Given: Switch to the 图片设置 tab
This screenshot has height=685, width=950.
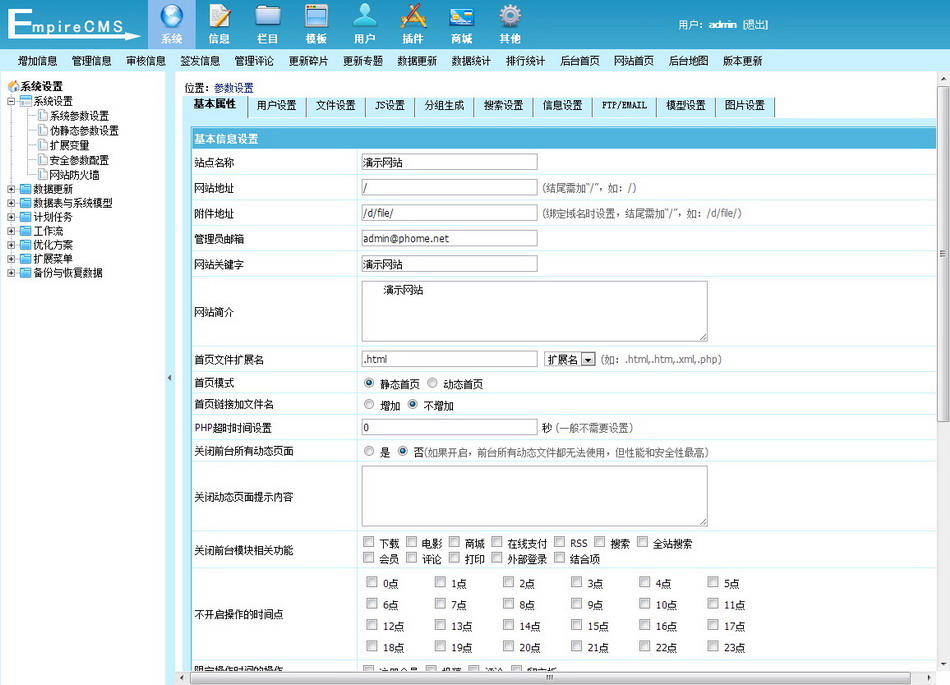Looking at the screenshot, I should (745, 105).
